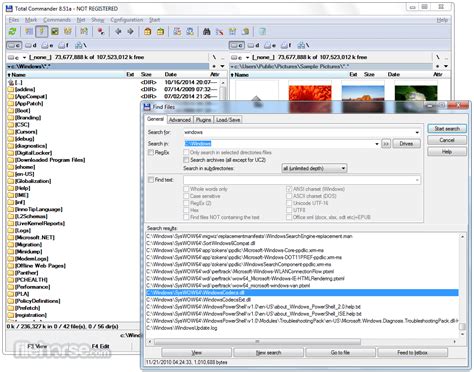Click the binoculars search toolbar icon

(x=207, y=32)
